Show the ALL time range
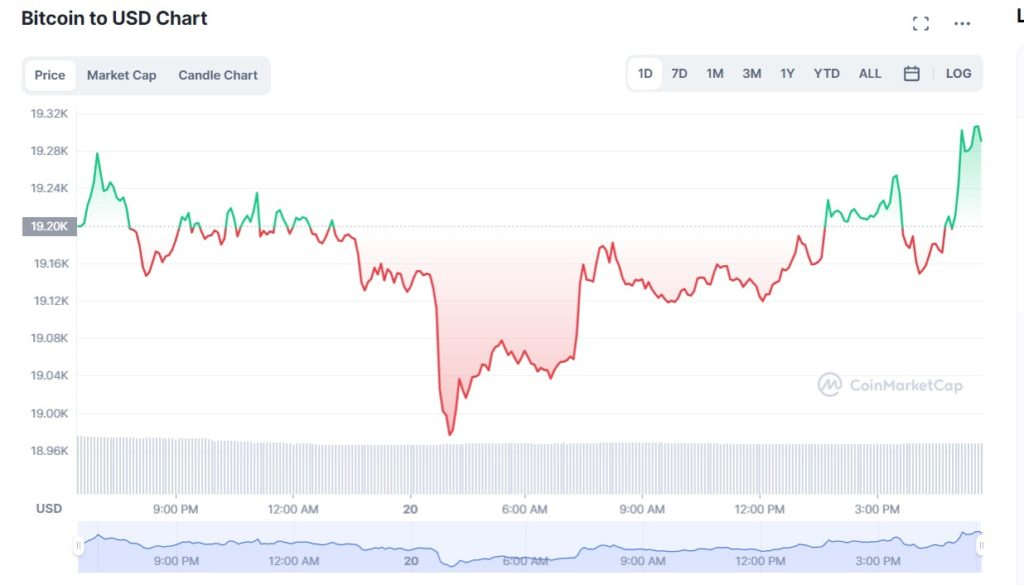 870,74
